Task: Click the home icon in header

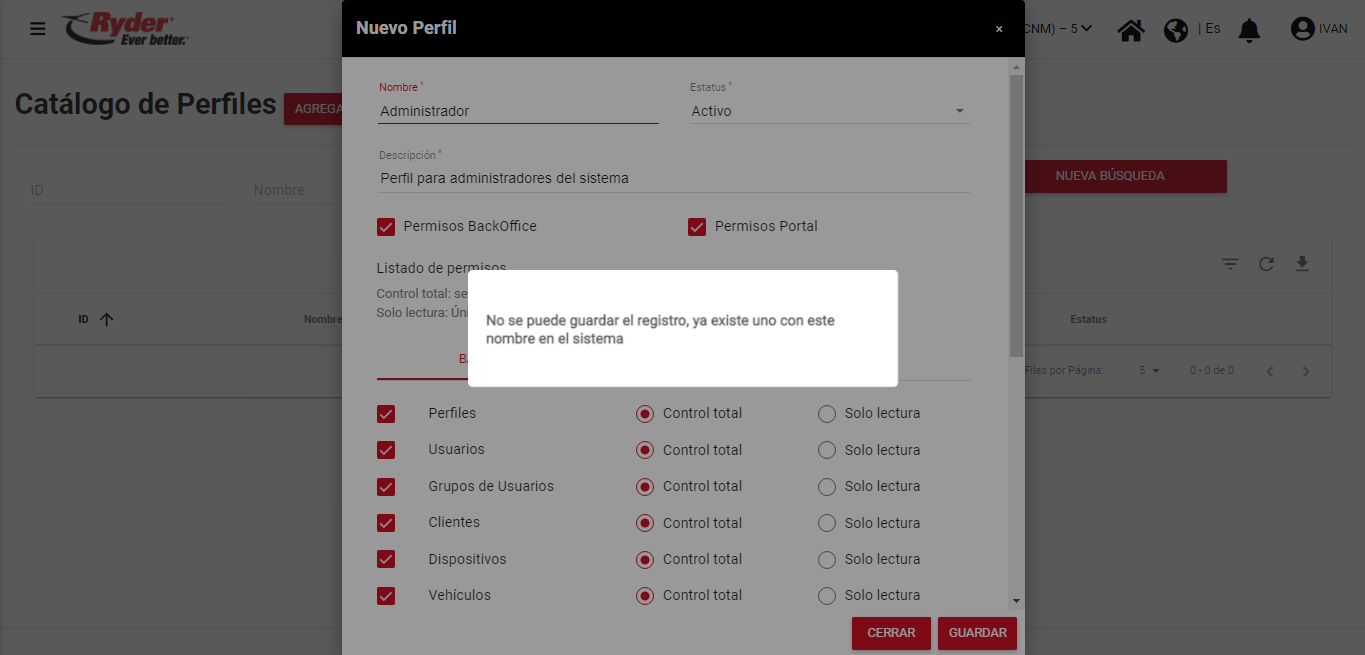Action: point(1131,30)
